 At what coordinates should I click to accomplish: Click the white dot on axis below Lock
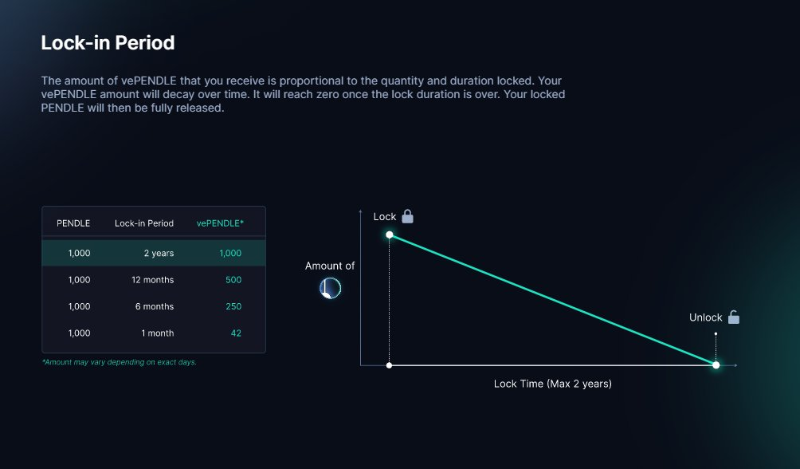point(389,365)
